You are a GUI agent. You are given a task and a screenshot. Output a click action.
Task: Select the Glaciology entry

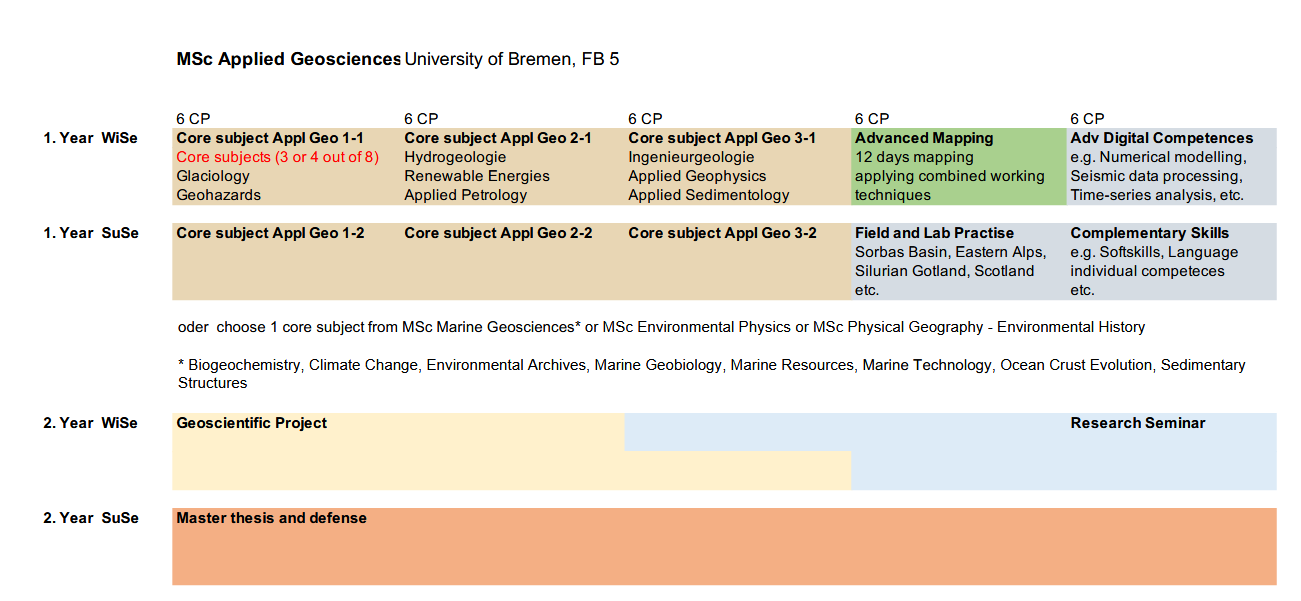[213, 176]
